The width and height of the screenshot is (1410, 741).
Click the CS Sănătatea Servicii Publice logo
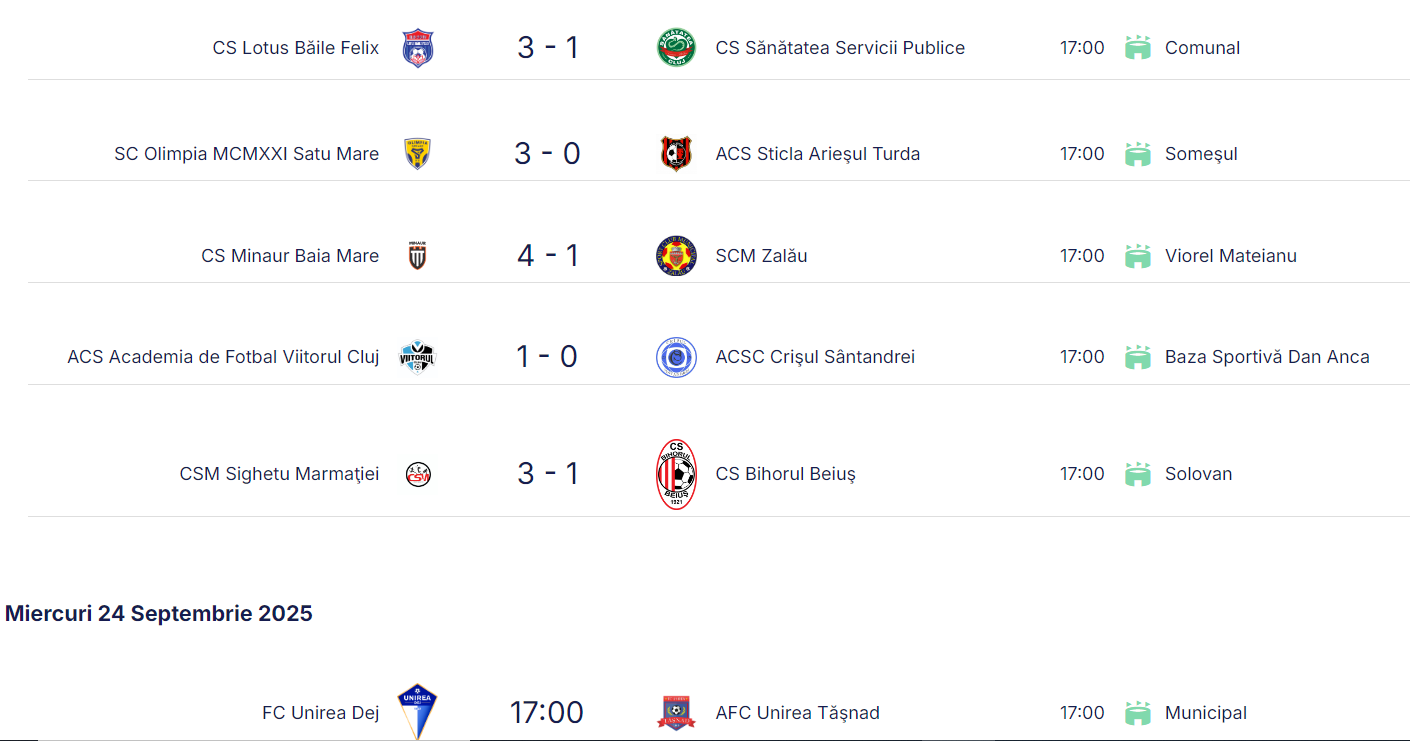tap(676, 48)
